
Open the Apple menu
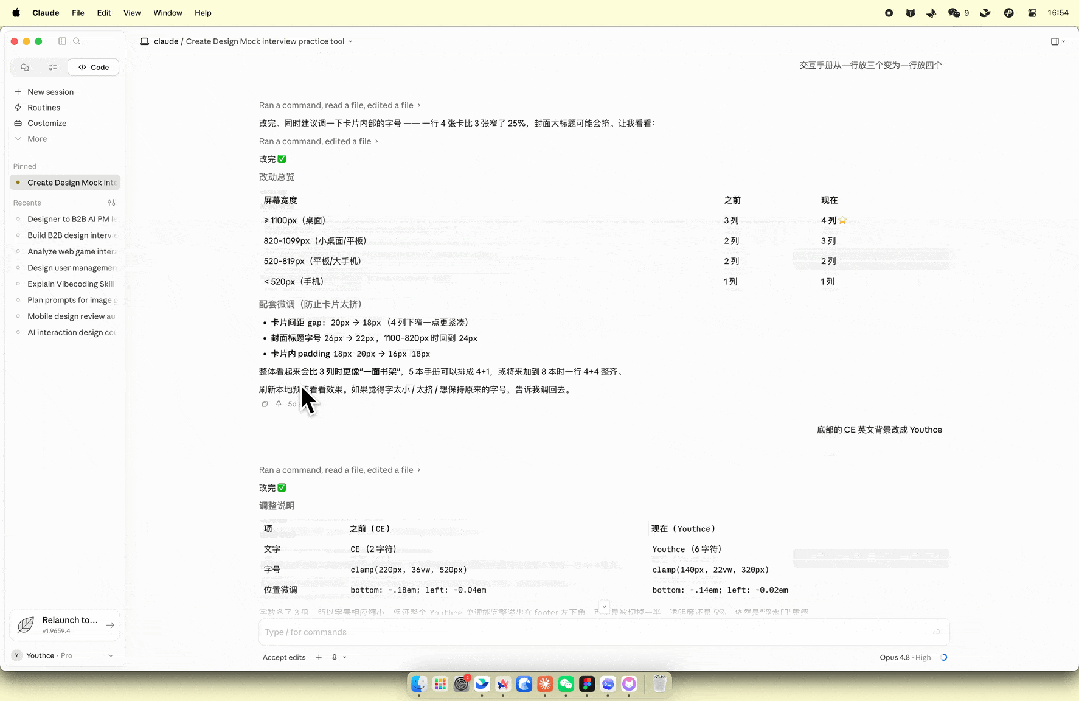(x=16, y=13)
